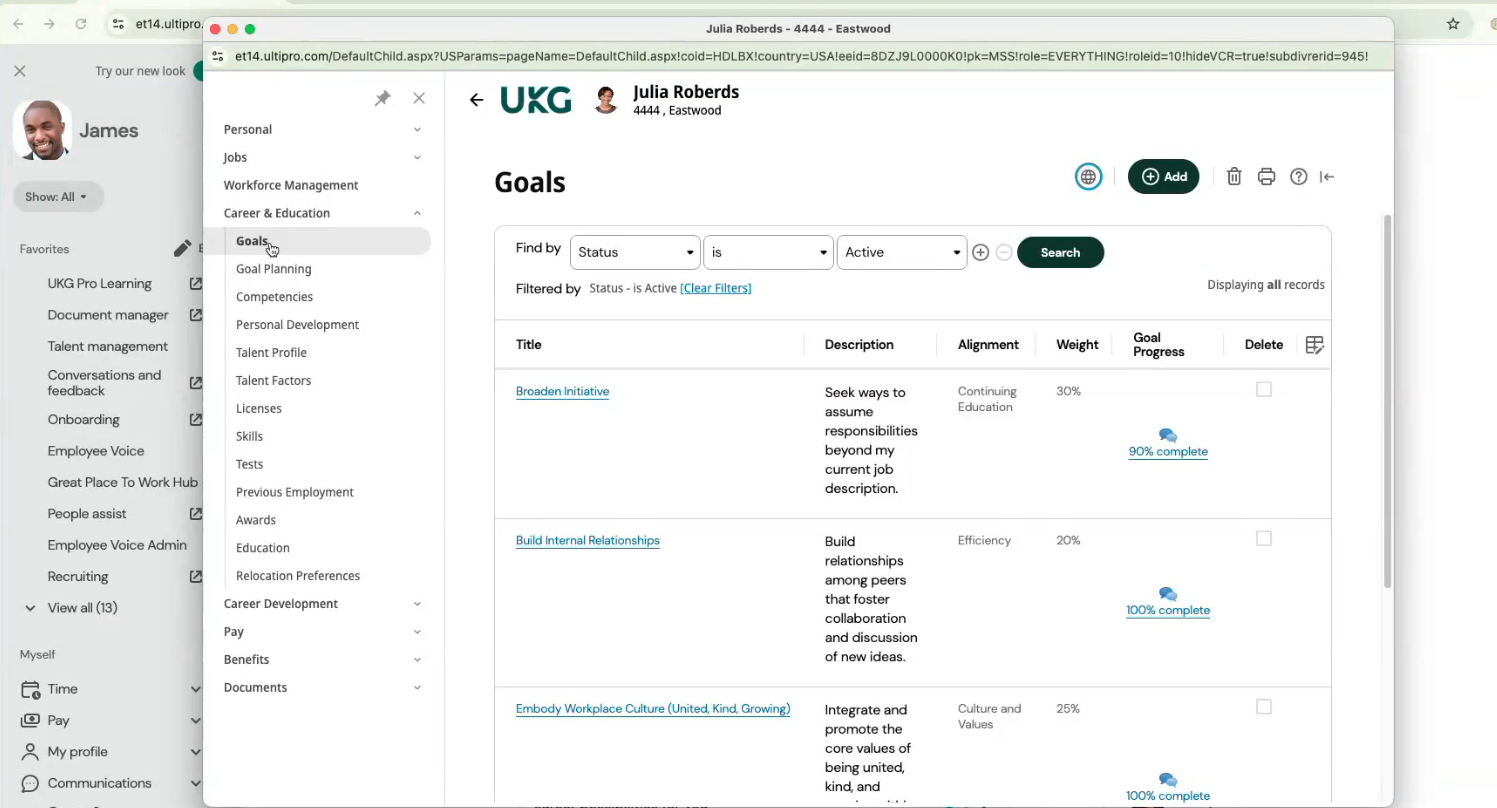Click the Clear Filters link

pos(715,288)
